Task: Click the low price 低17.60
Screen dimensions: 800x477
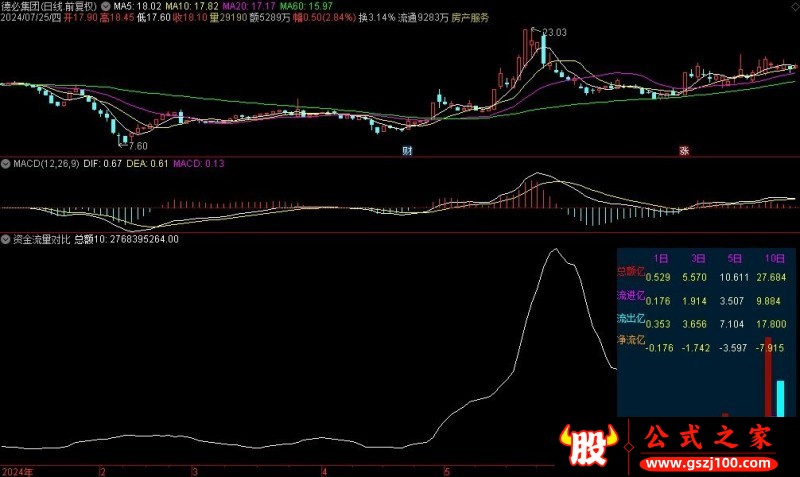Action: 154,18
